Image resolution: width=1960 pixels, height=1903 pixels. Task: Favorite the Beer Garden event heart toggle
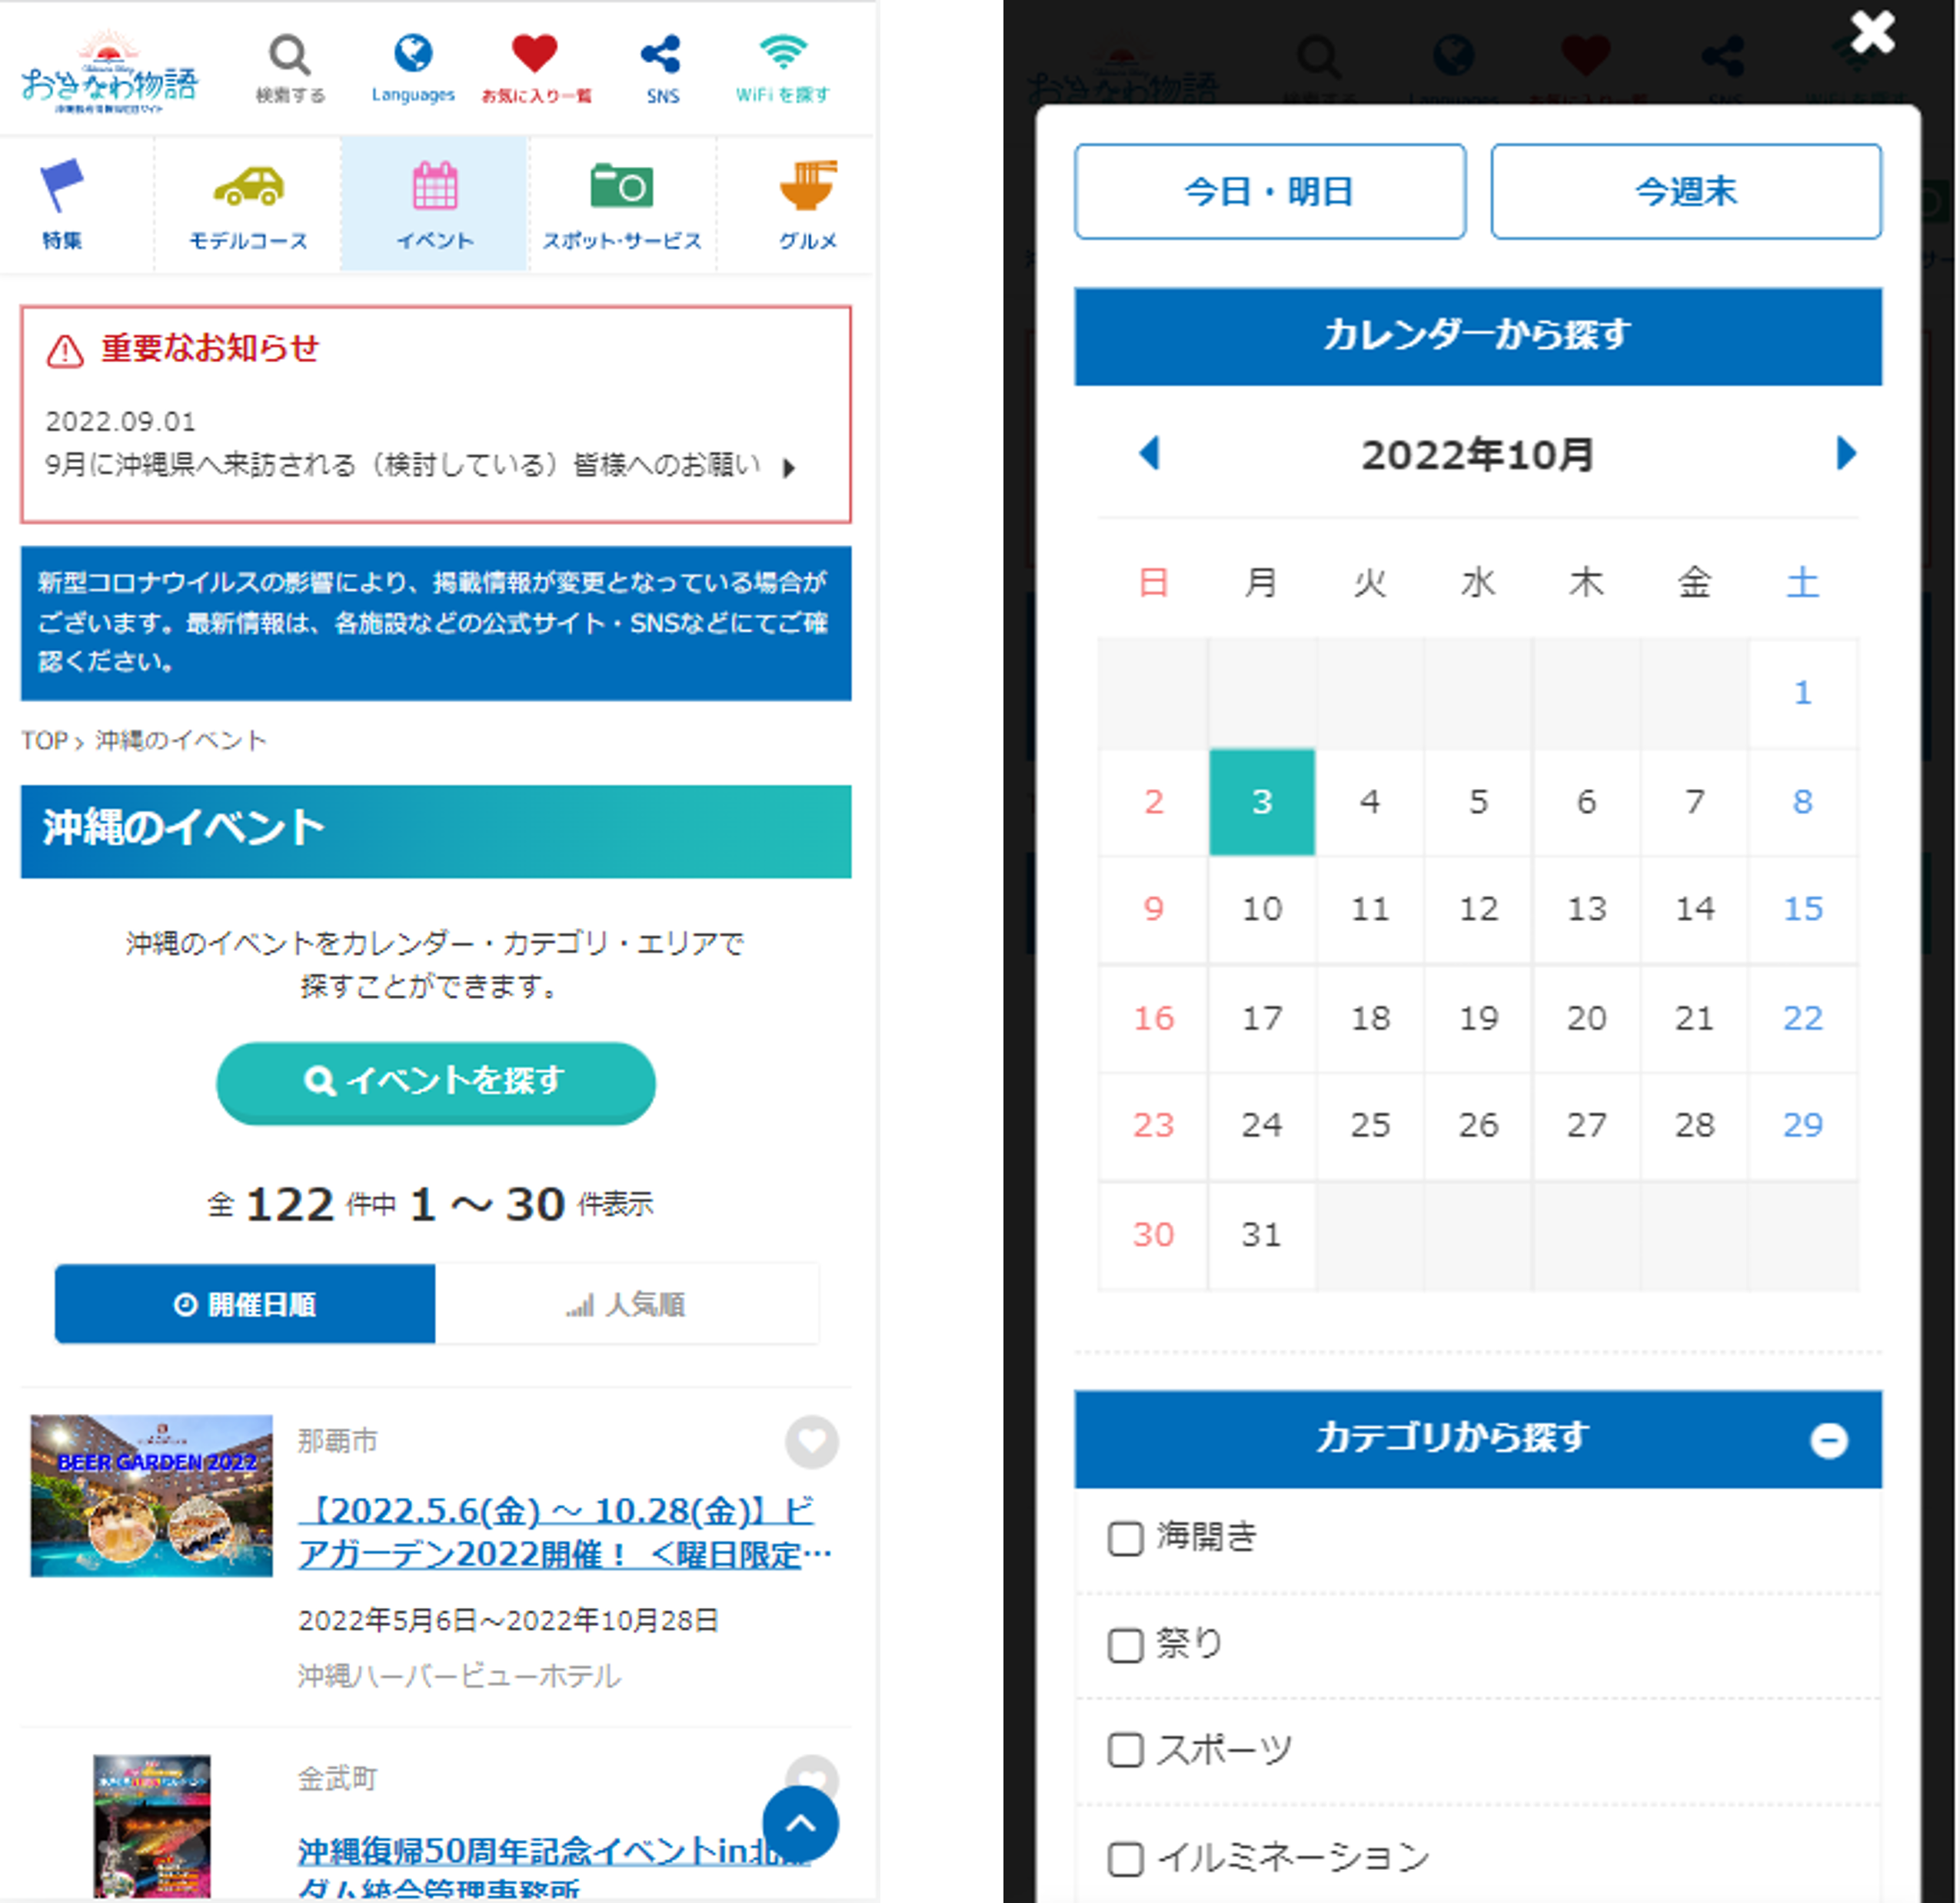811,1443
